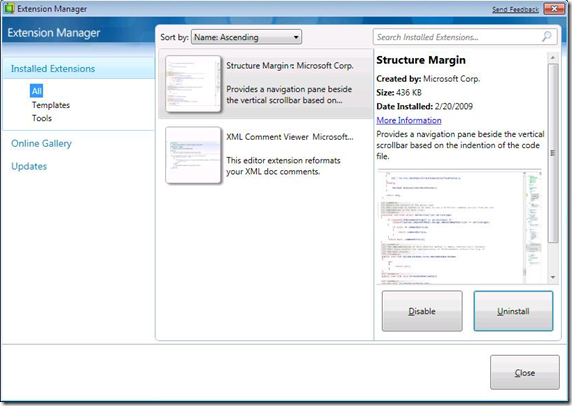Click the Send Feedback link

[x=515, y=9]
